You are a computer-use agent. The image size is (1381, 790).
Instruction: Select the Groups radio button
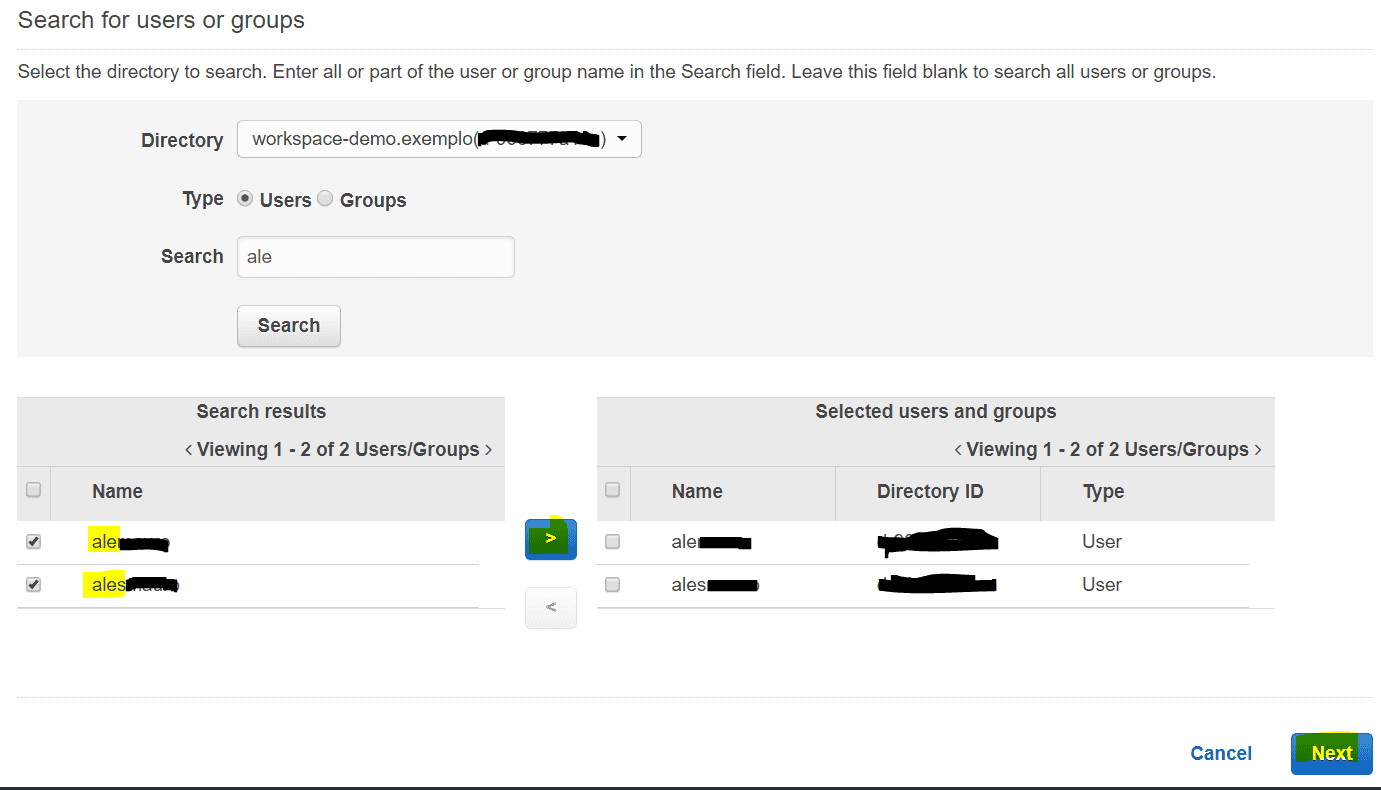coord(325,199)
